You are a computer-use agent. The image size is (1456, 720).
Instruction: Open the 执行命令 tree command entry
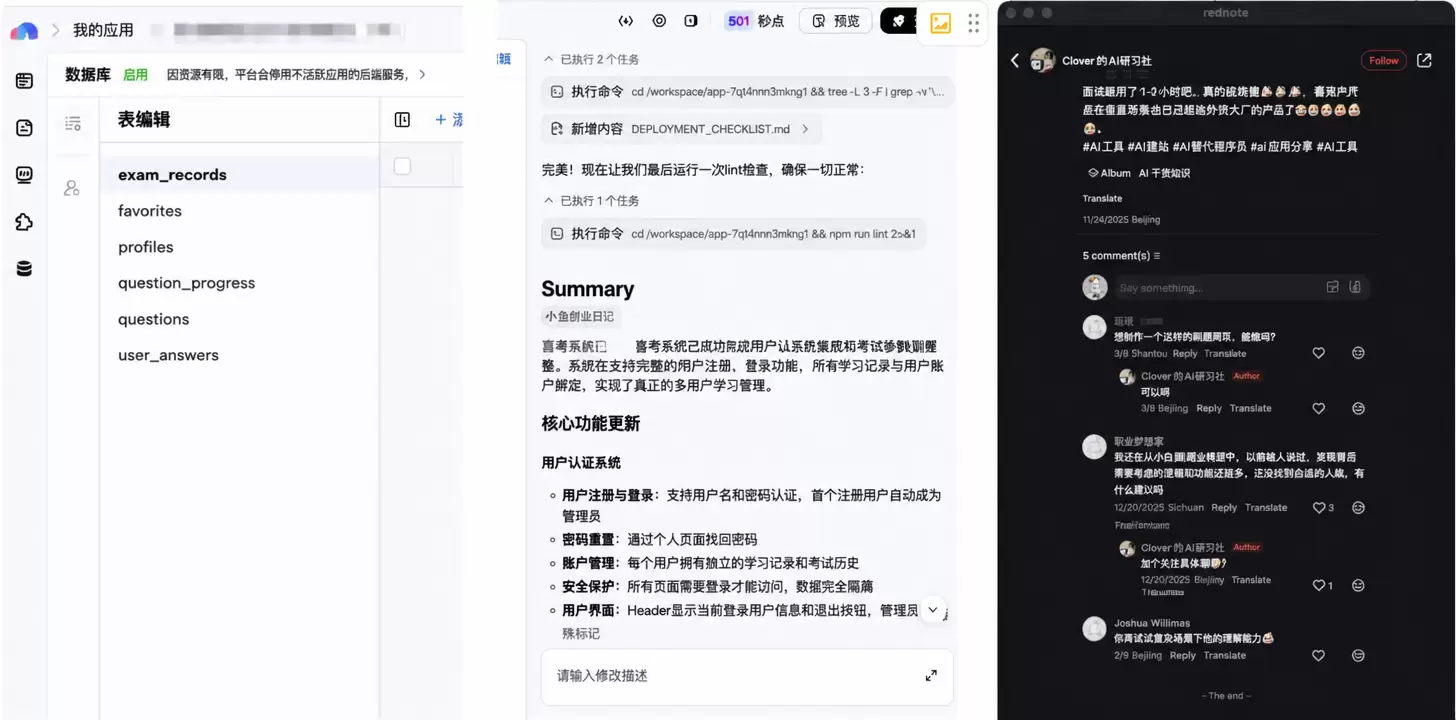(x=747, y=92)
